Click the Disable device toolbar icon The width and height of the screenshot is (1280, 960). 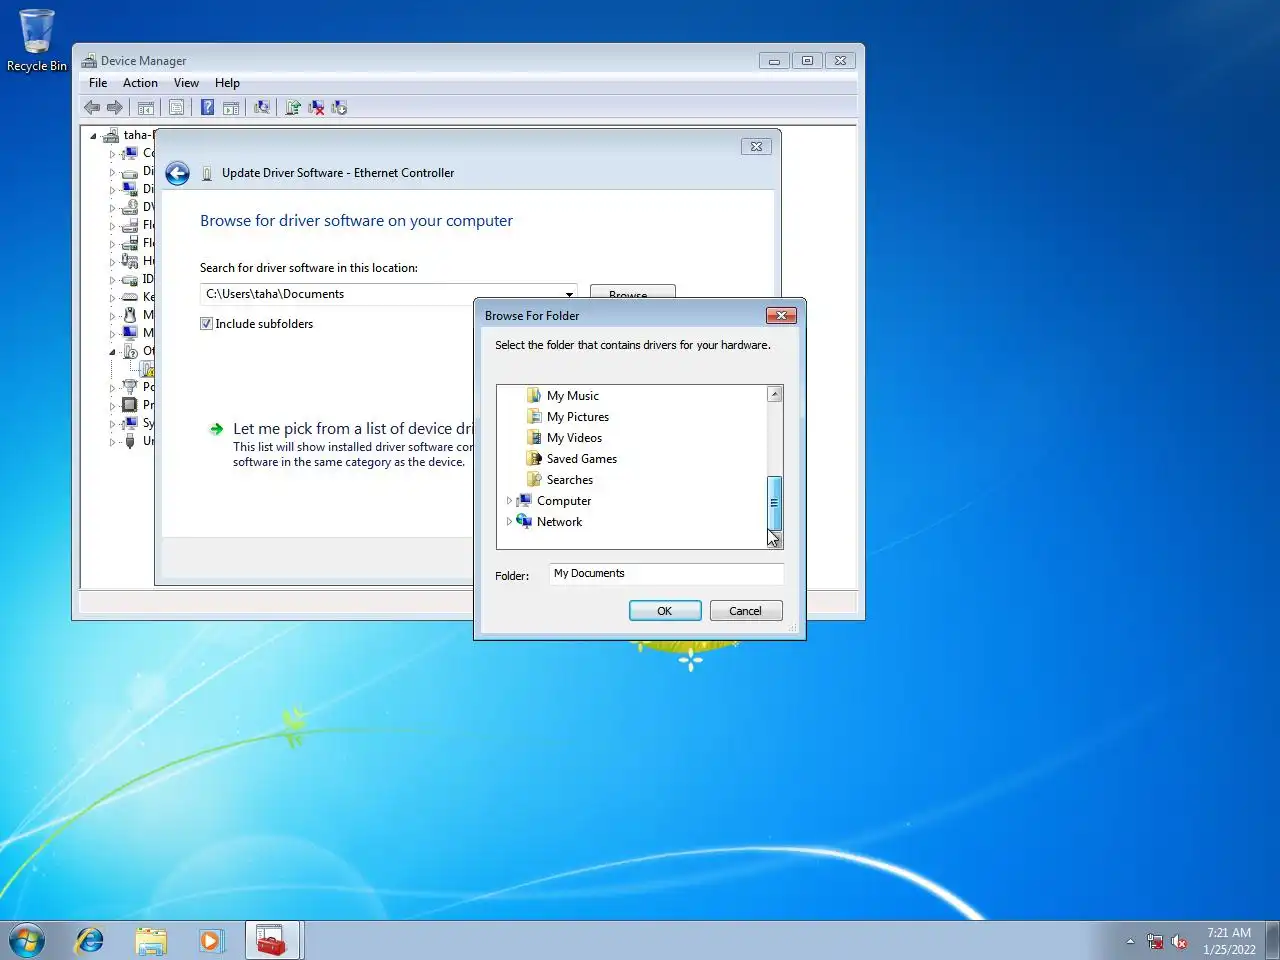pyautogui.click(x=339, y=108)
